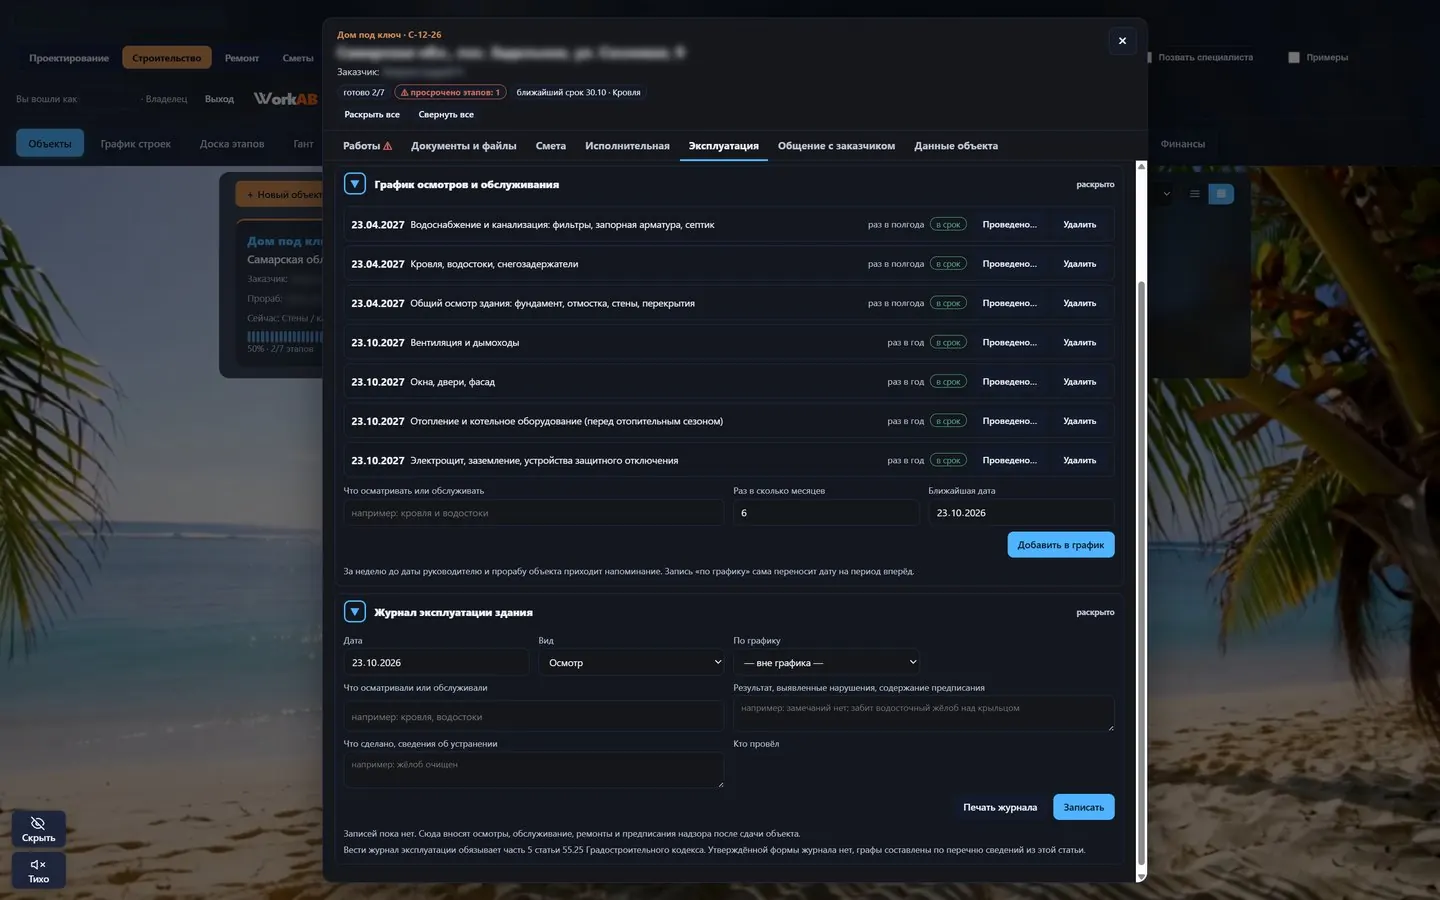Viewport: 1440px width, 900px height.
Task: Click Печать журнала button
Action: pyautogui.click(x=1000, y=807)
